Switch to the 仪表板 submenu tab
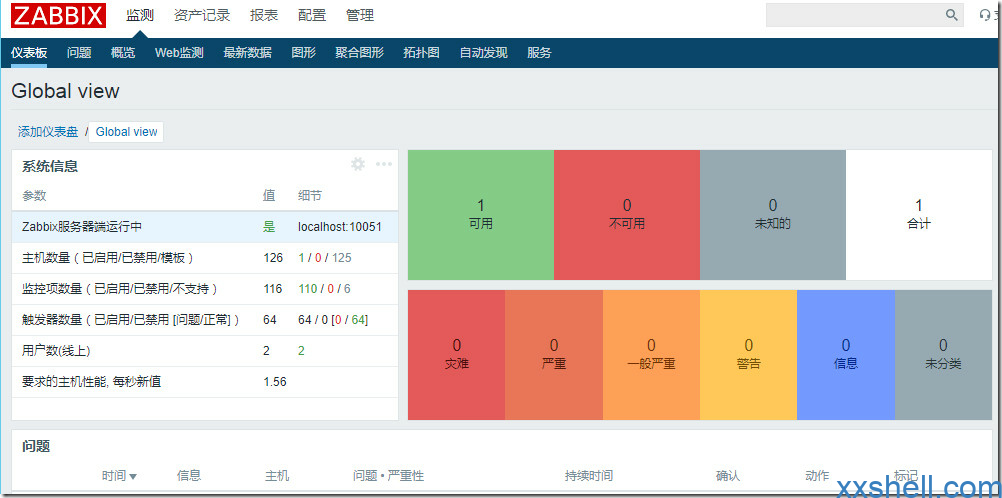The height and width of the screenshot is (498, 1002). point(29,53)
